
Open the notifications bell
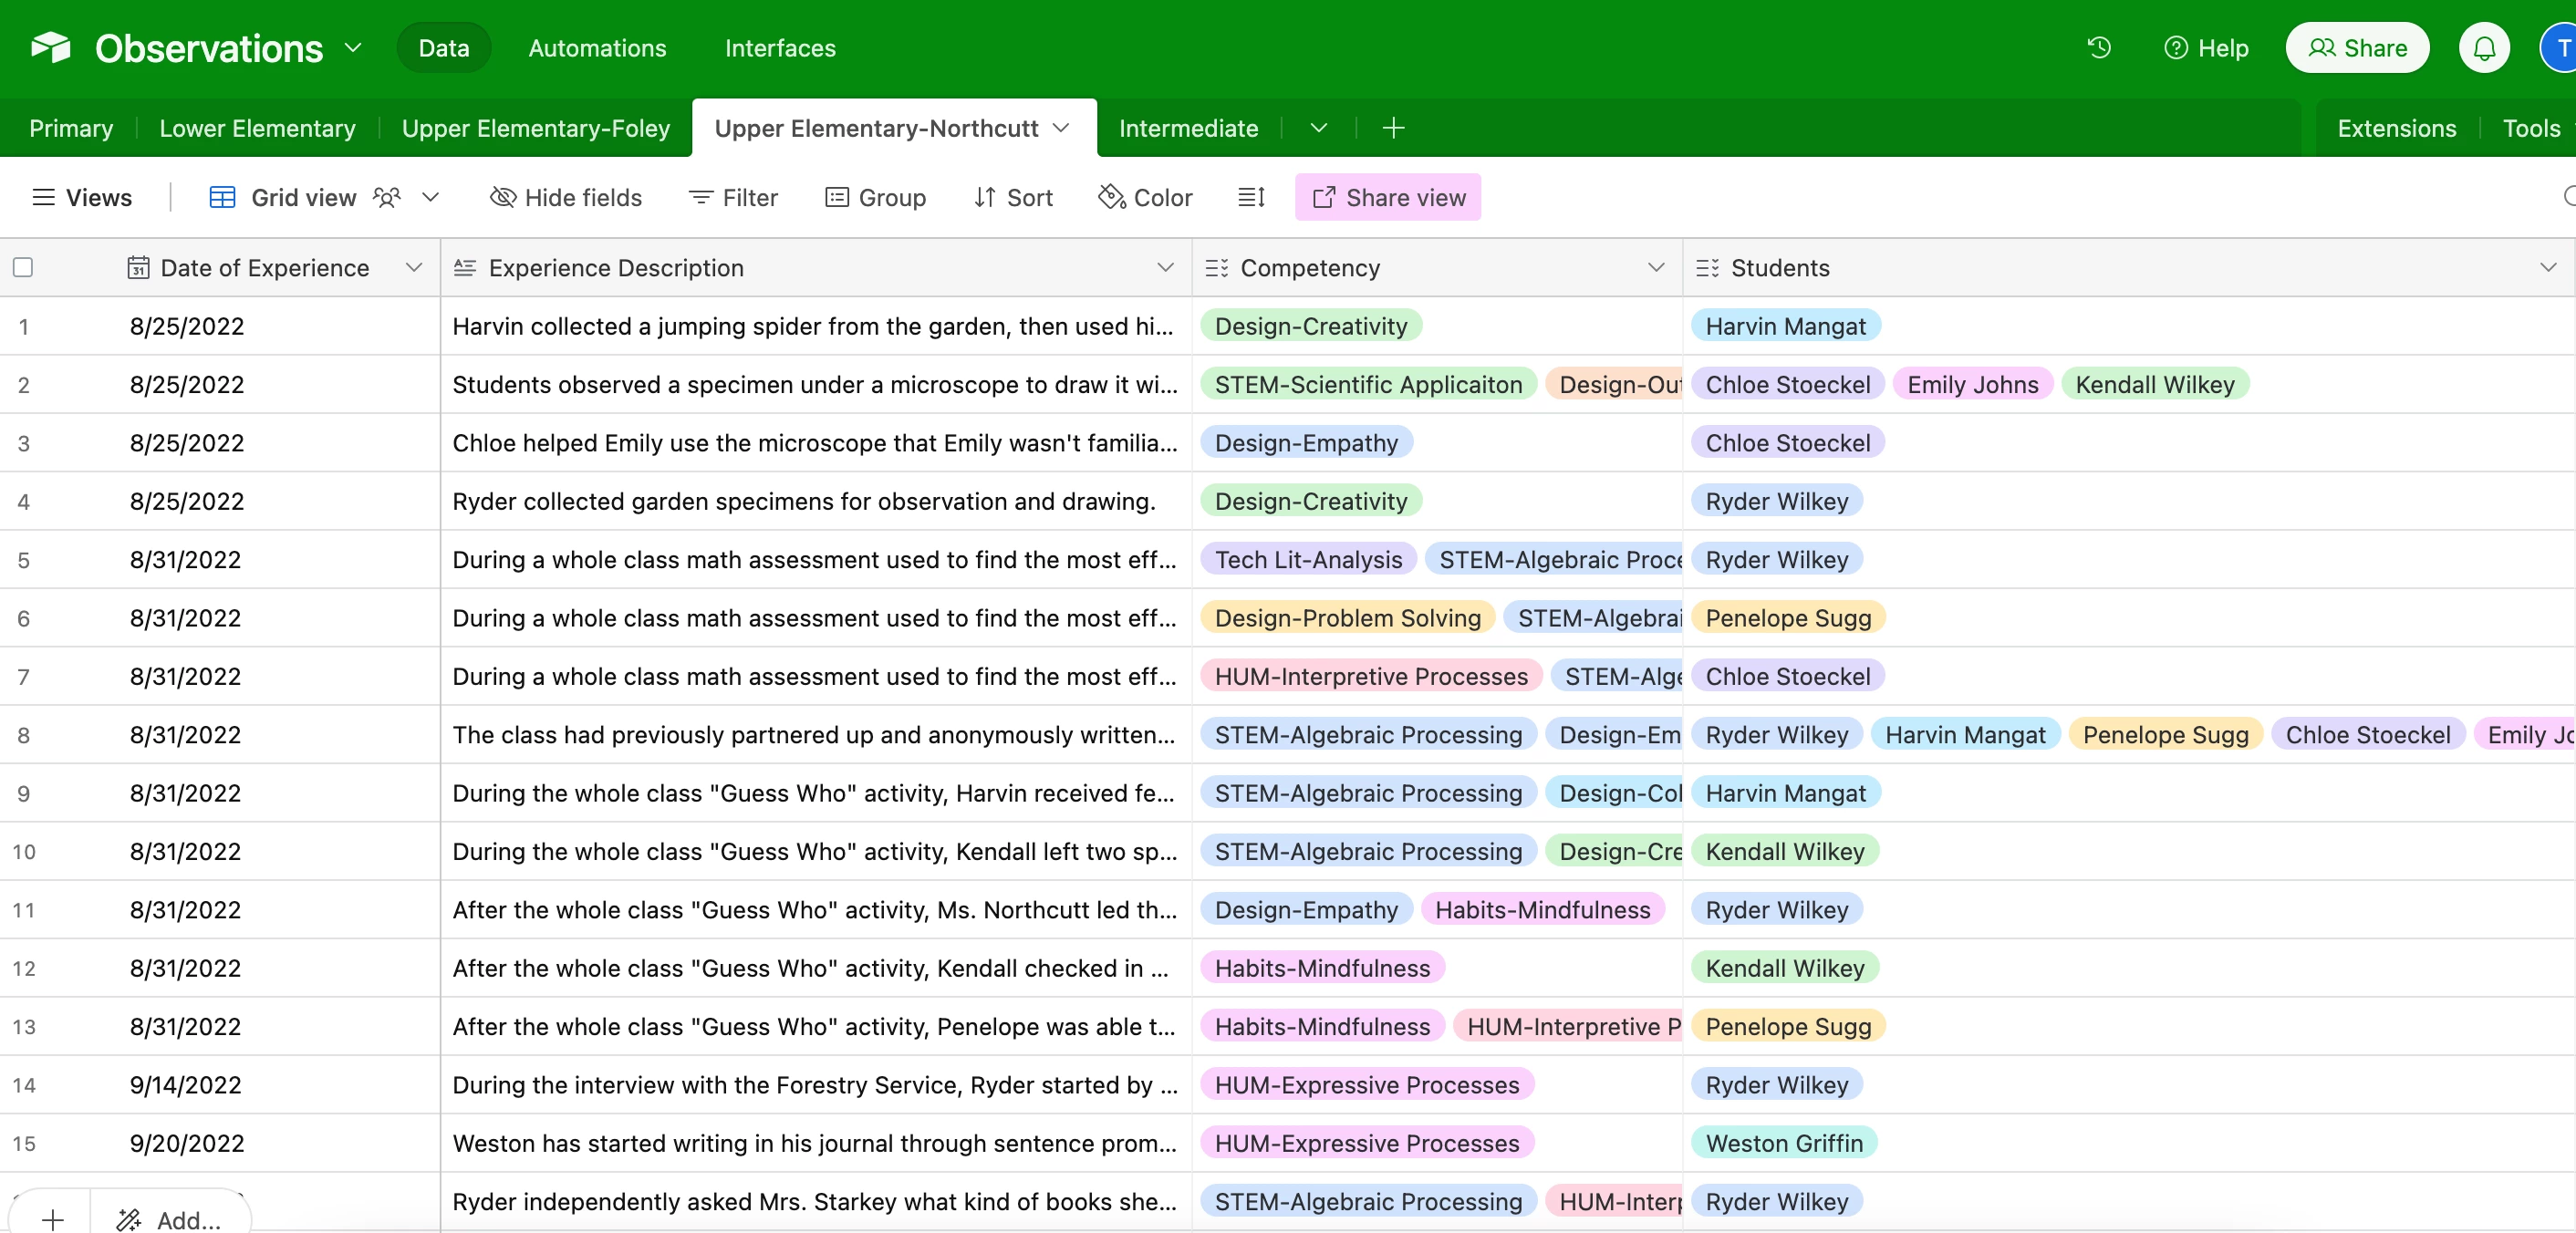point(2483,48)
